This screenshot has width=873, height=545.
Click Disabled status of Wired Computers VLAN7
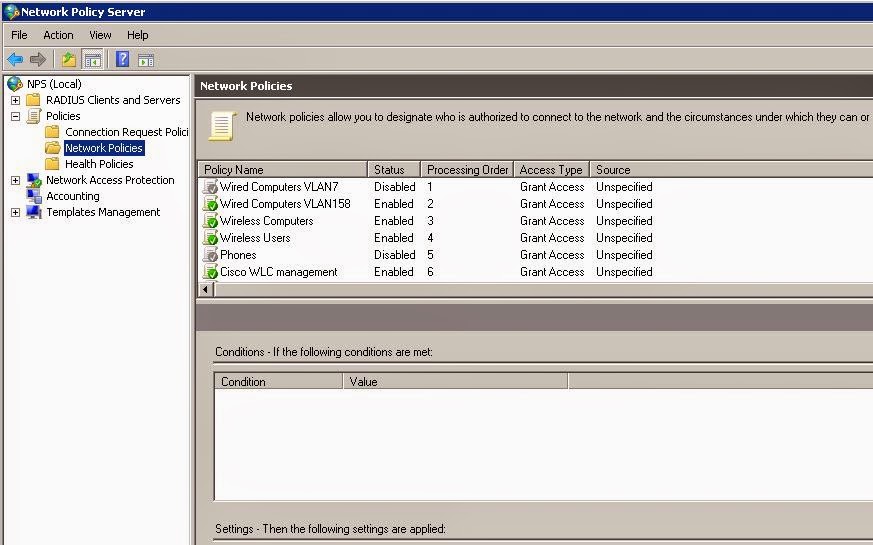[x=395, y=186]
